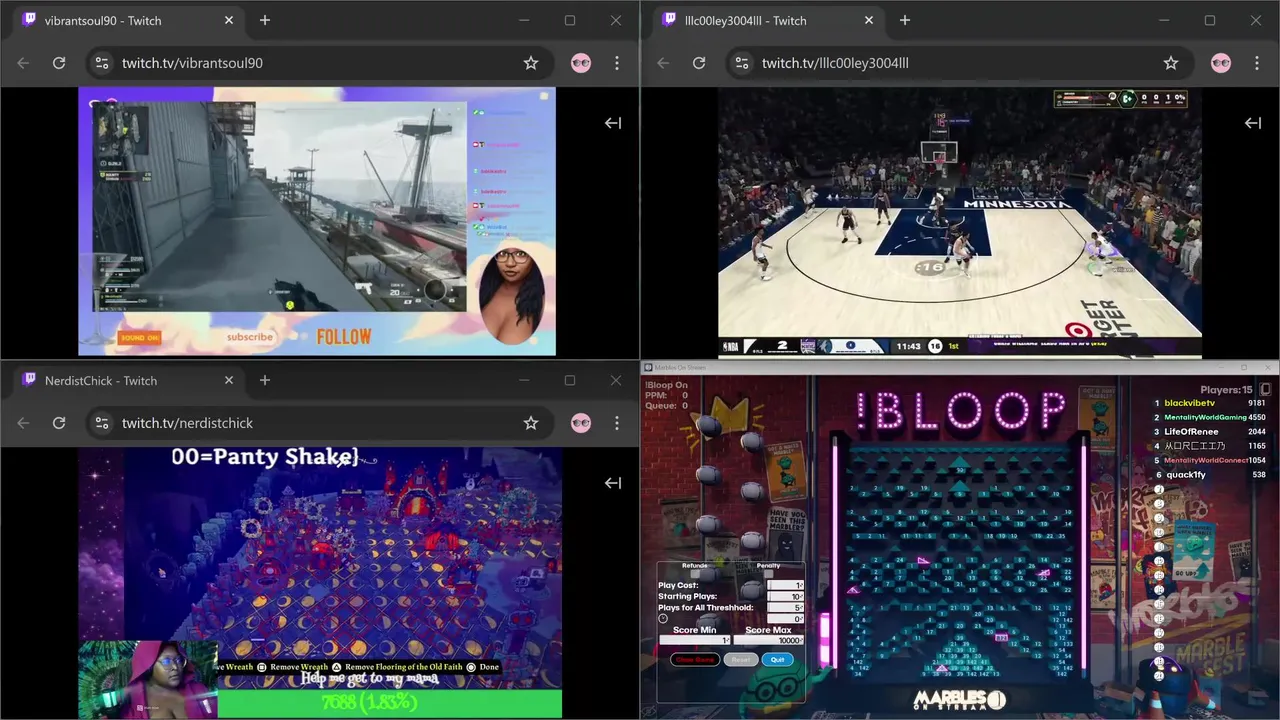Enable the Refunds checkbox in Marbles On Stream
1280x720 pixels.
[x=695, y=574]
